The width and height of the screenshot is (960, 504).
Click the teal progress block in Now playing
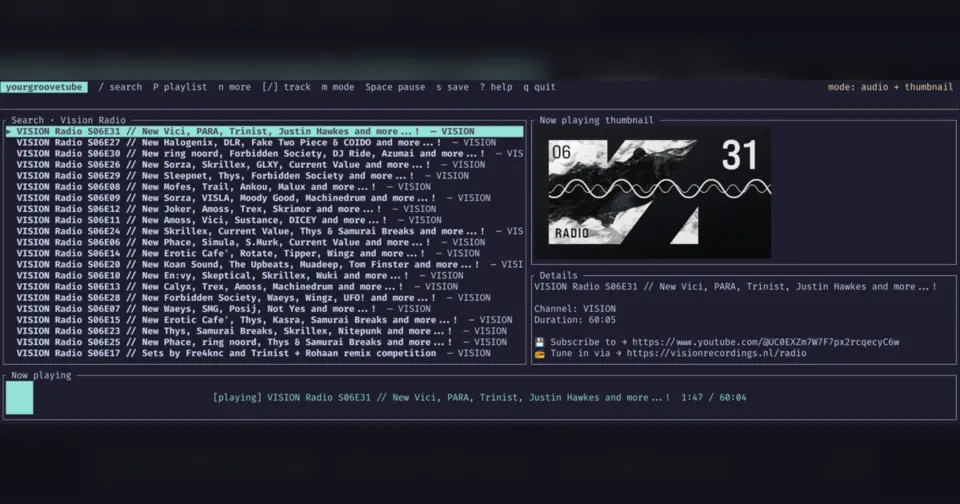[x=20, y=397]
